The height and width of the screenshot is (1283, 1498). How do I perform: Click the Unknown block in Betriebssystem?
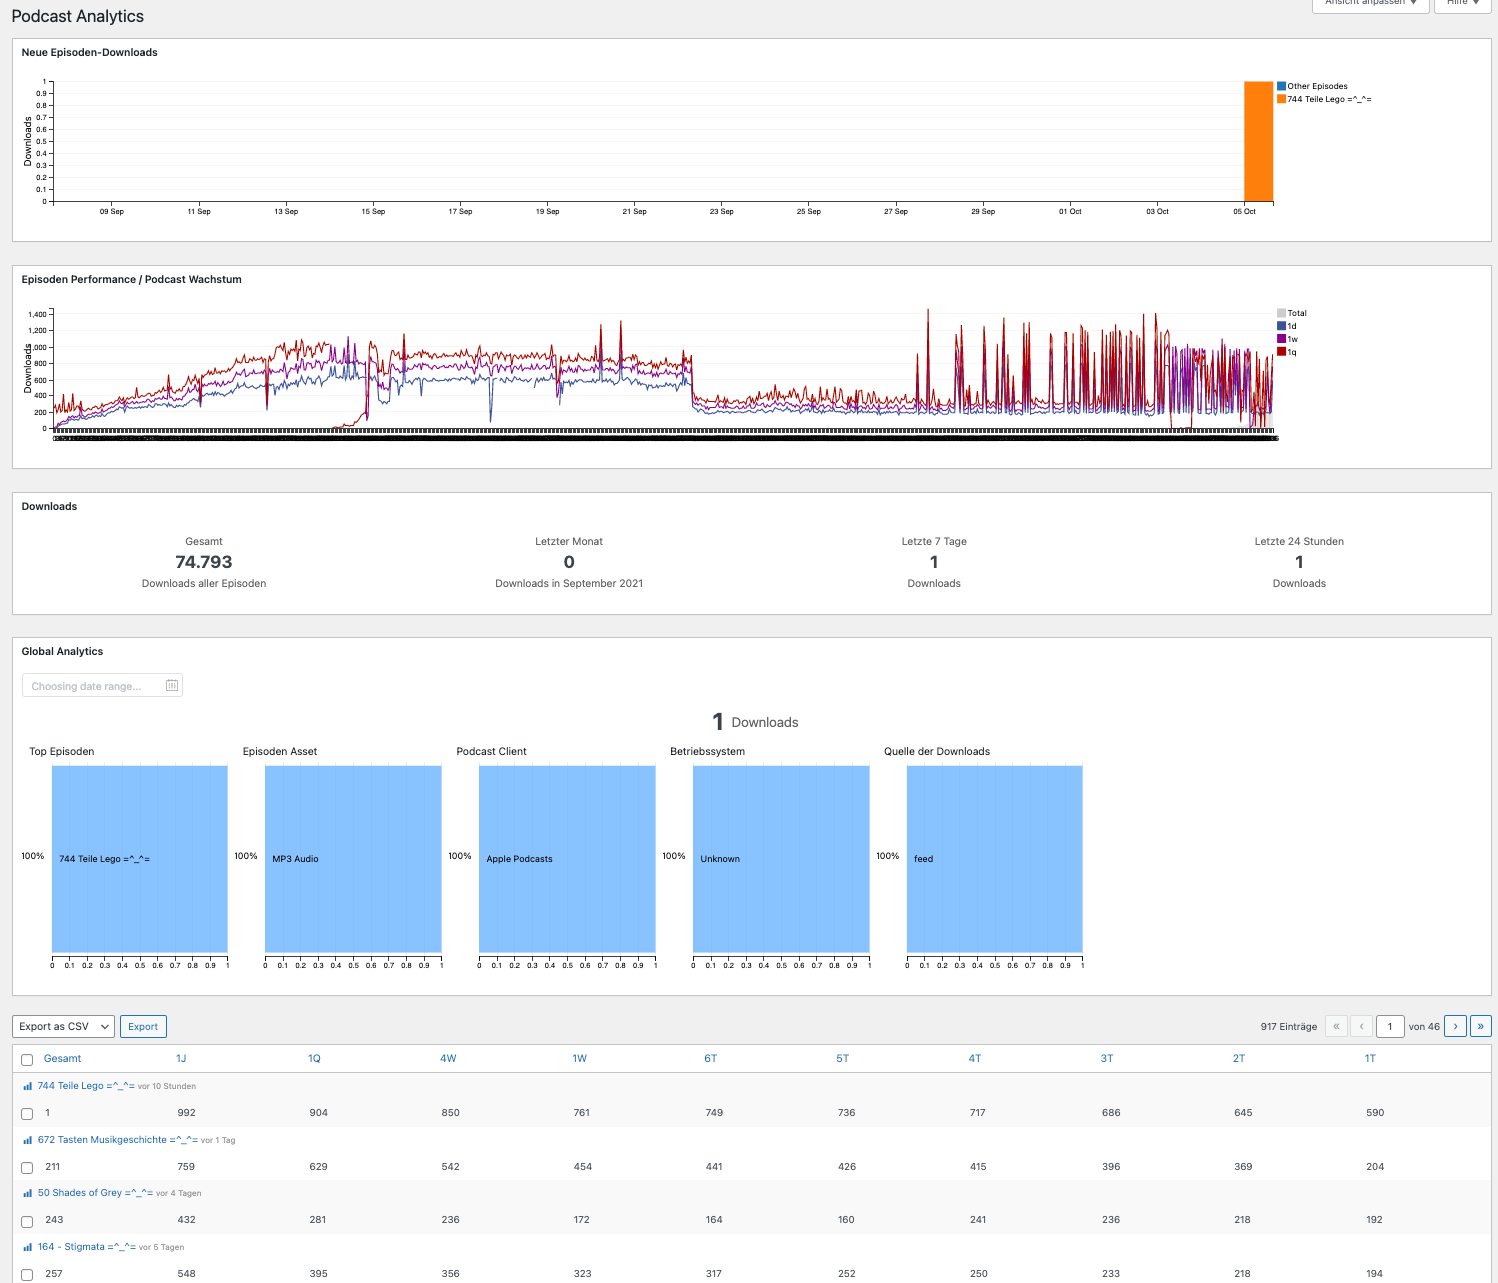point(781,859)
